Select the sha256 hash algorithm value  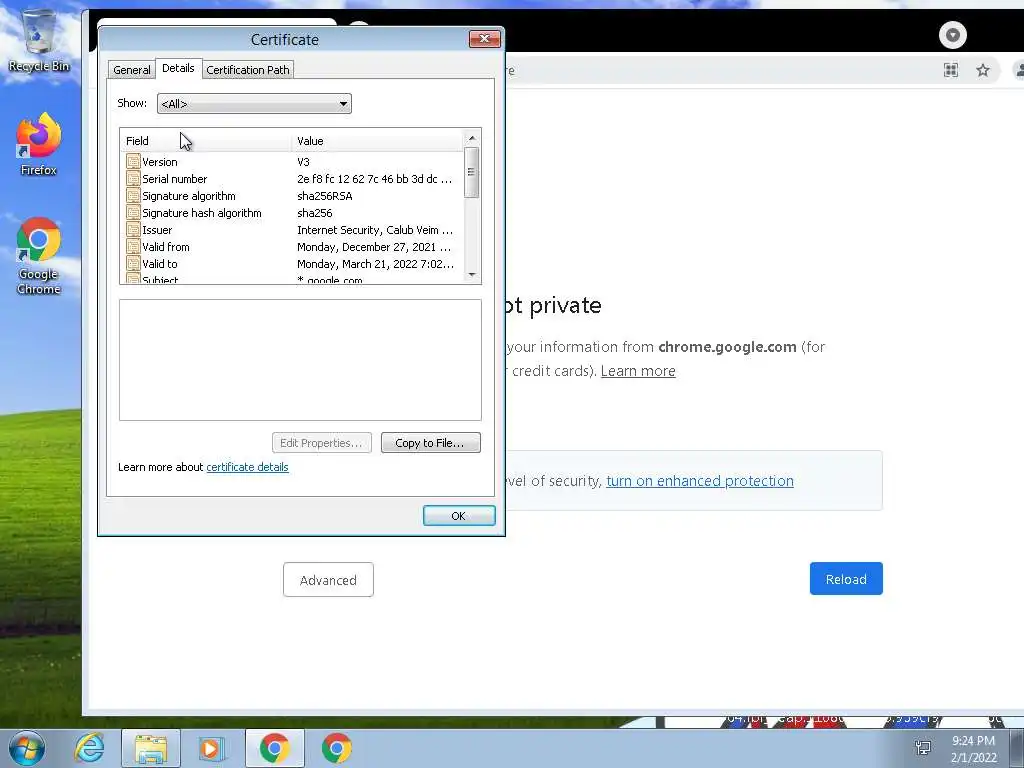[315, 213]
